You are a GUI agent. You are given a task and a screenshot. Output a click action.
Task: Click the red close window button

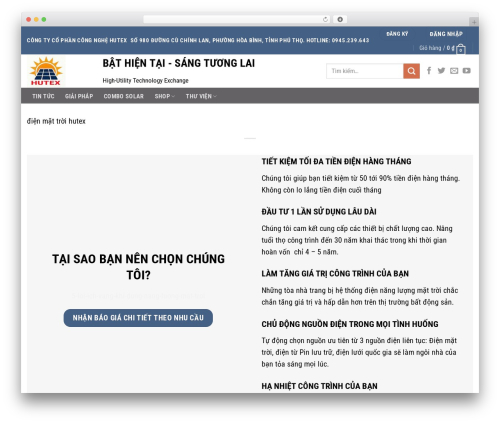[x=29, y=19]
